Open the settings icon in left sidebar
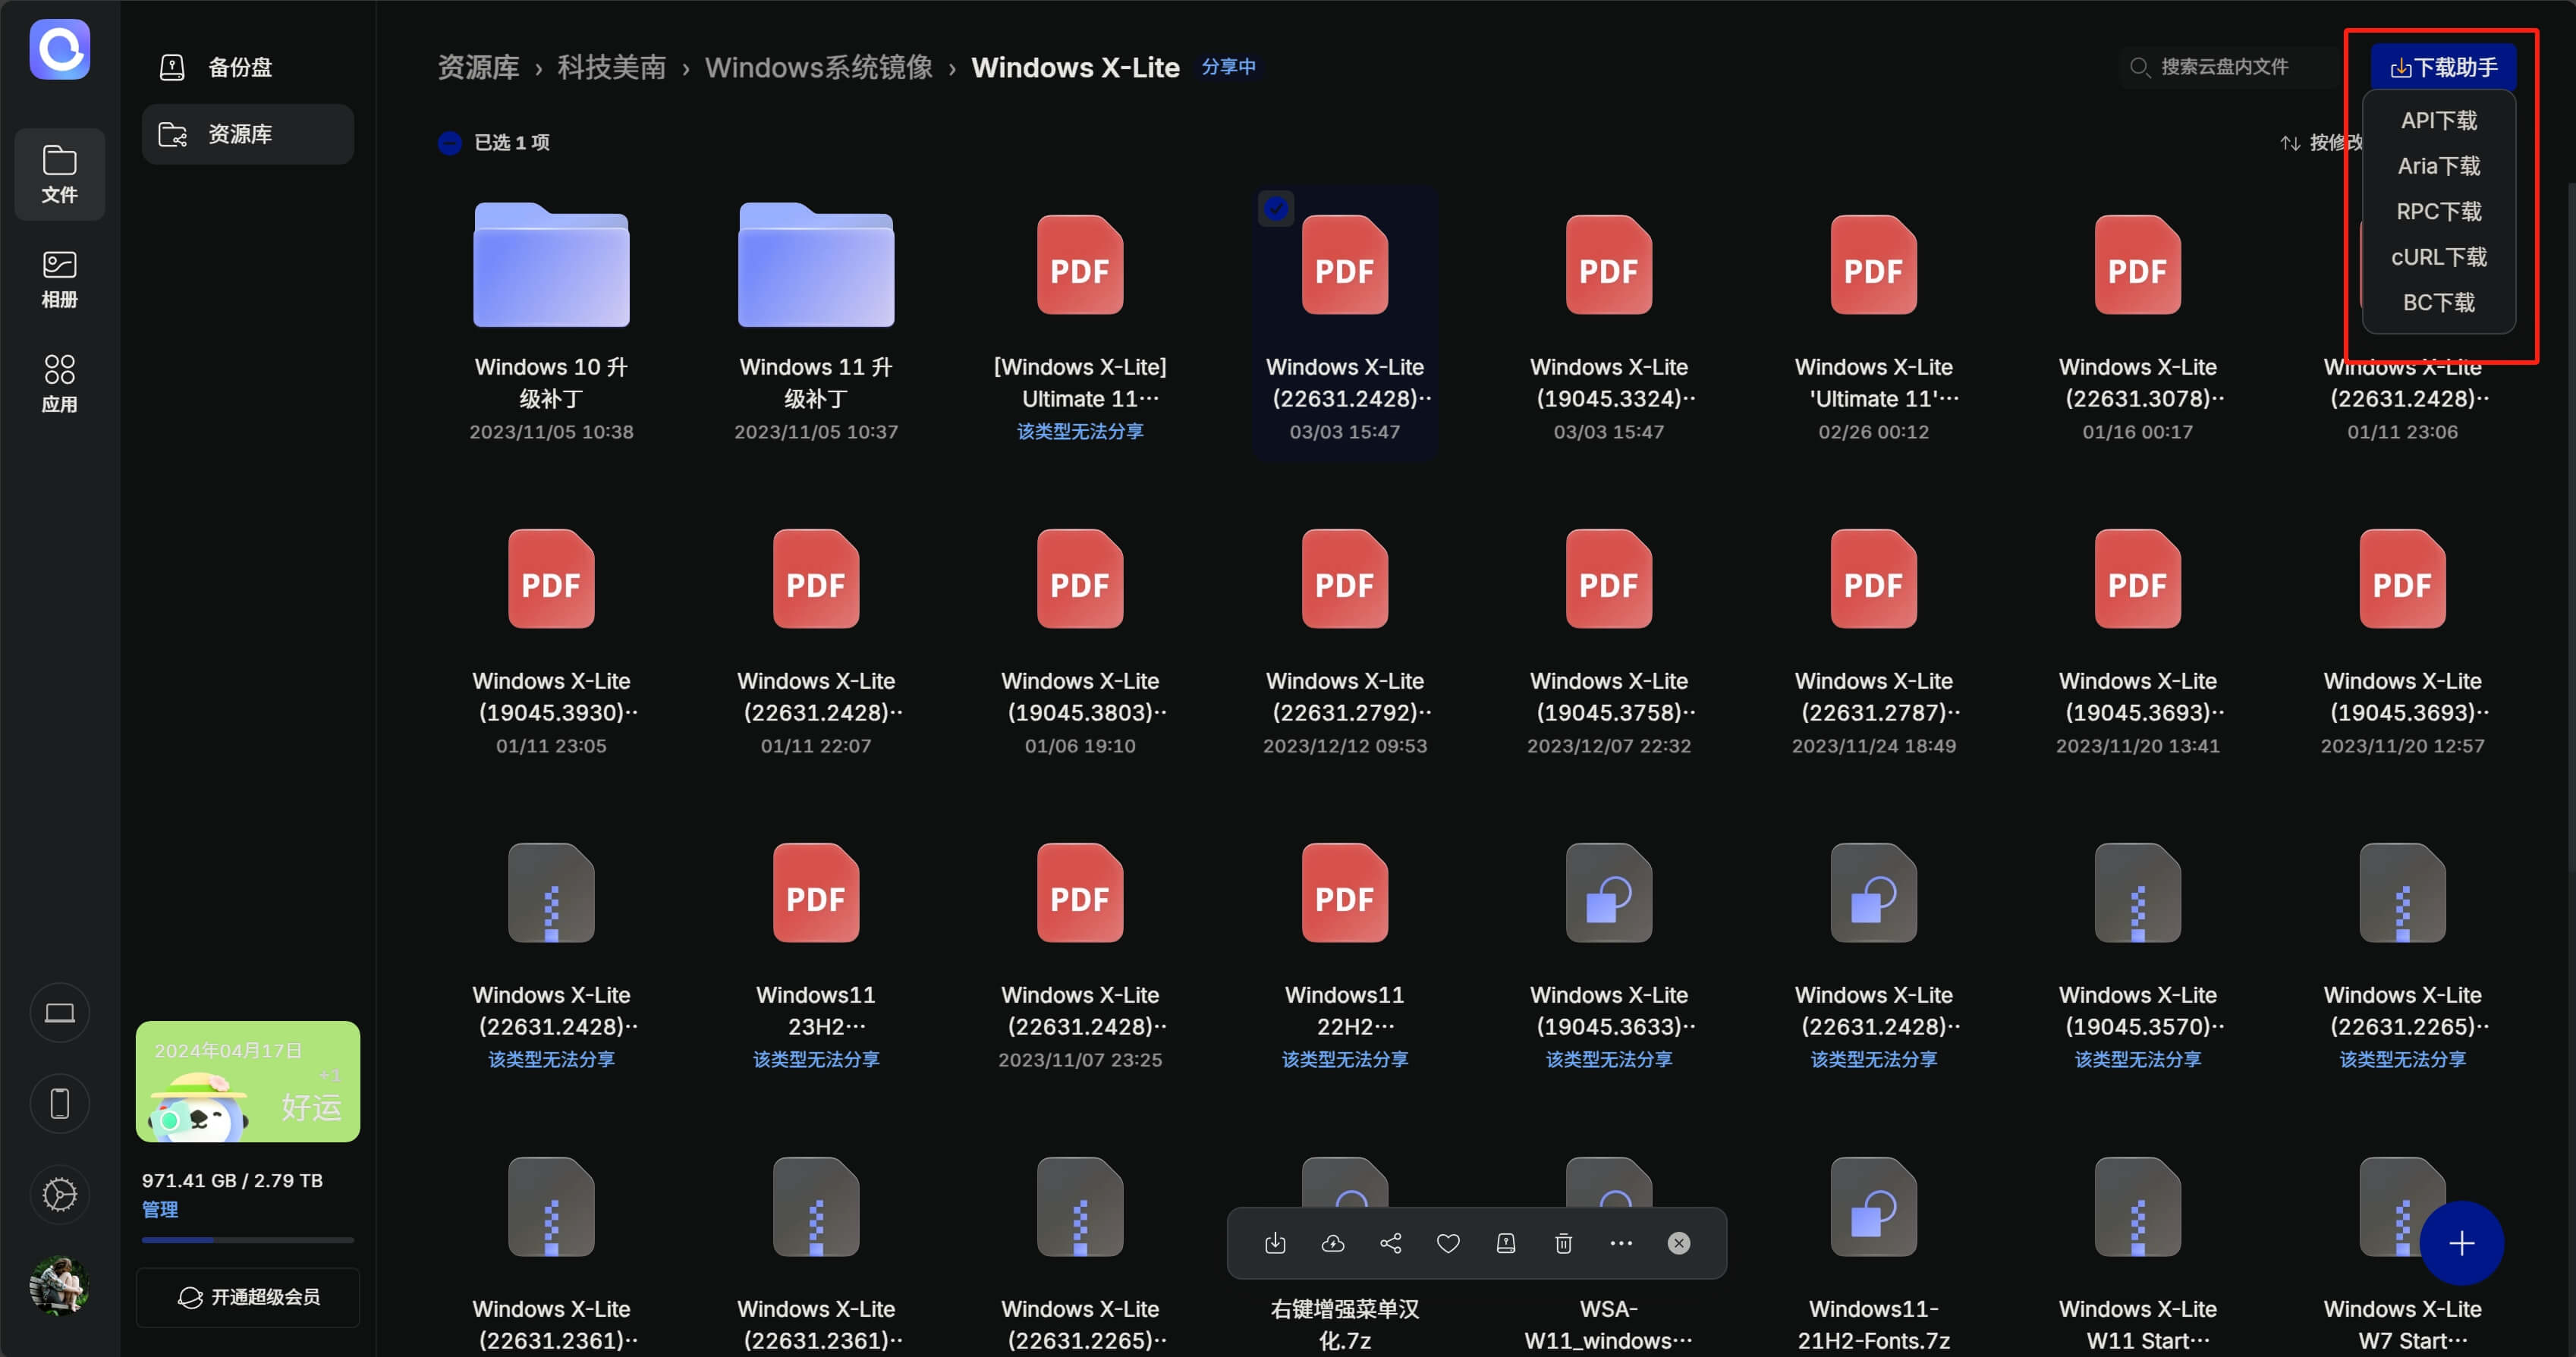Image resolution: width=2576 pixels, height=1357 pixels. click(x=59, y=1195)
